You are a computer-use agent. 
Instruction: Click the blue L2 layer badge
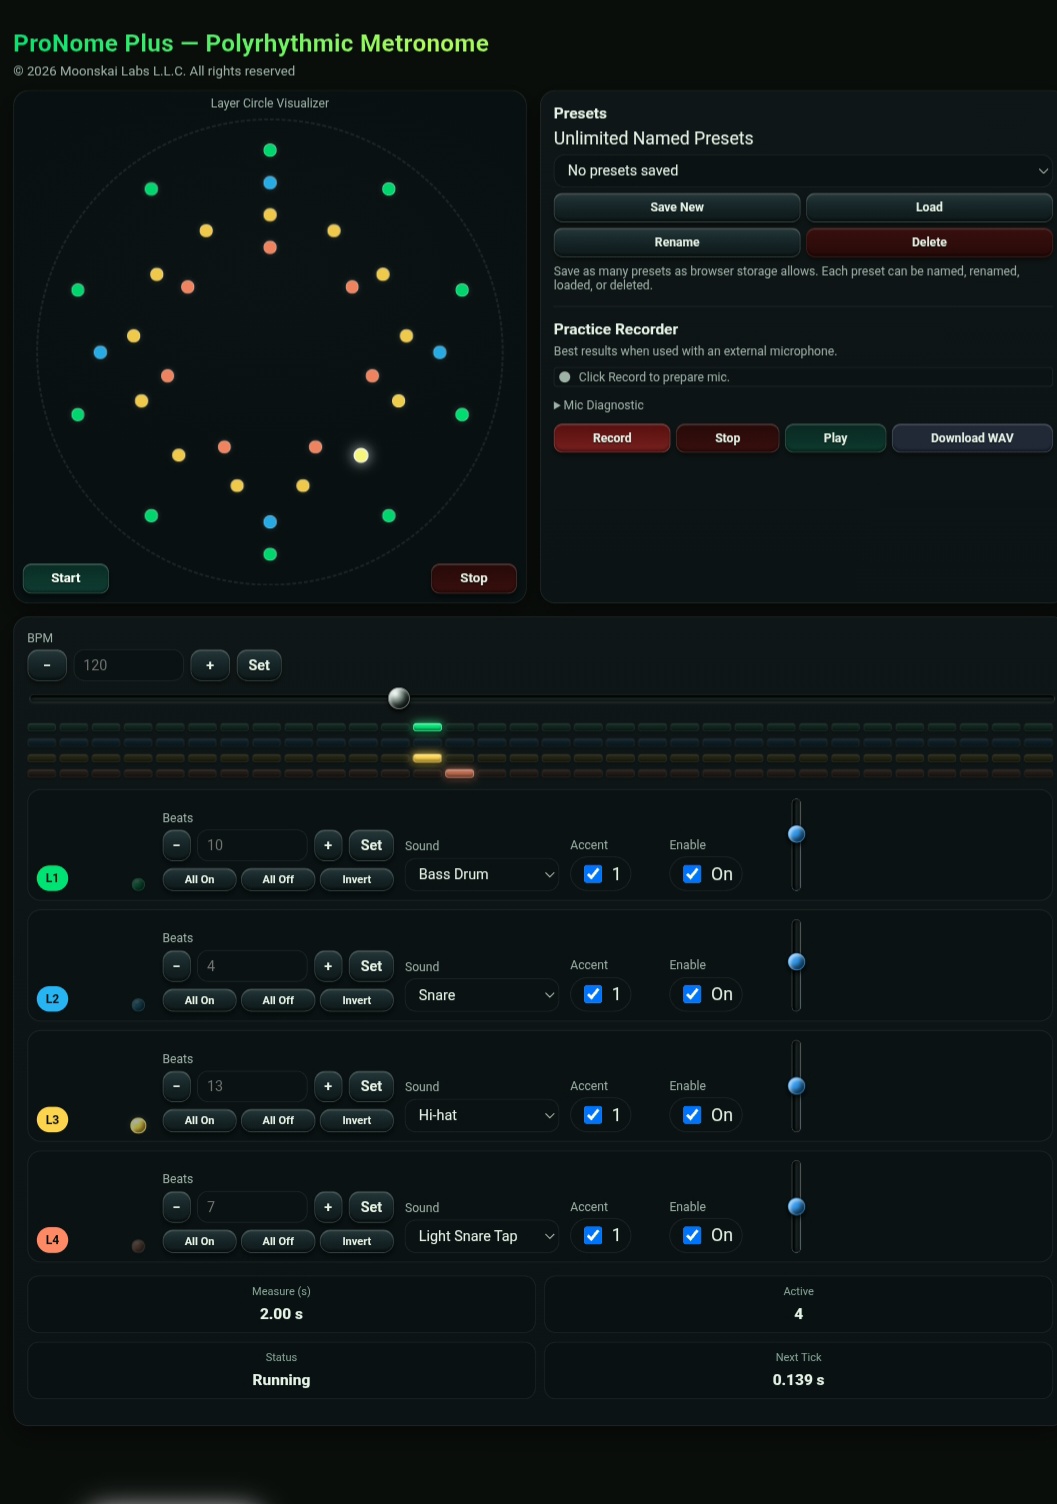[x=52, y=998]
